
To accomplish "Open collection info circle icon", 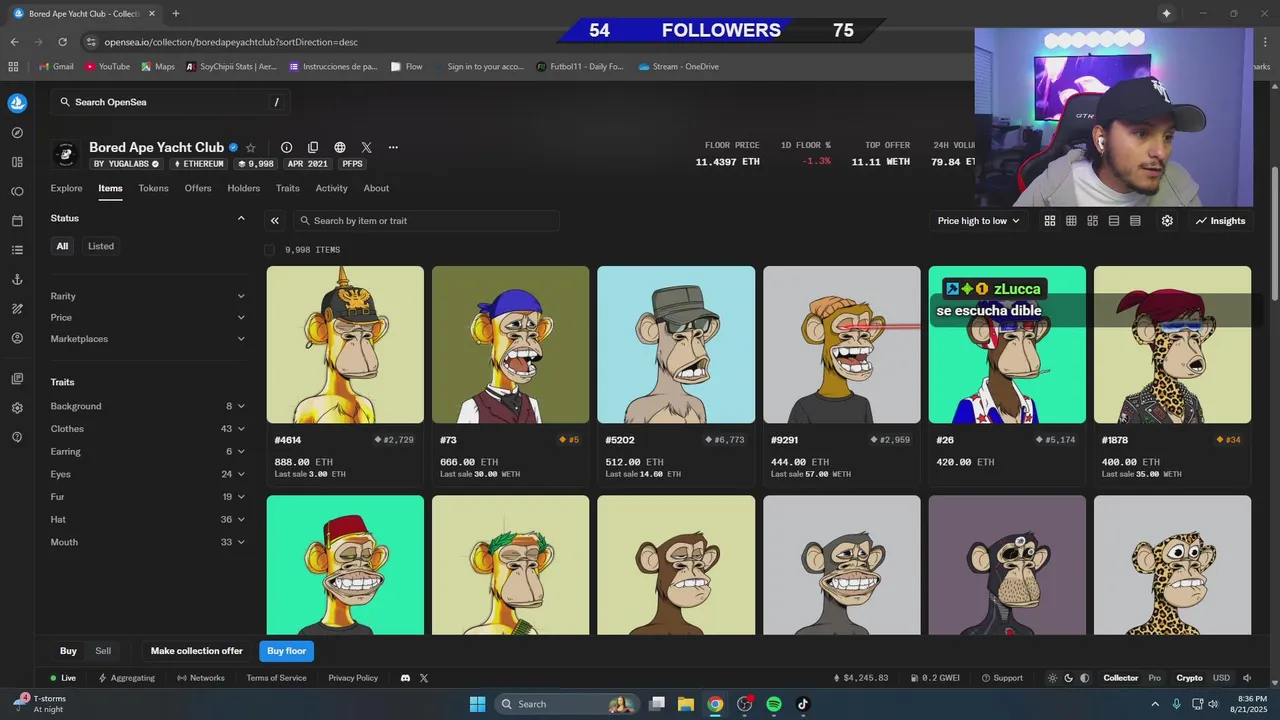I will point(286,147).
